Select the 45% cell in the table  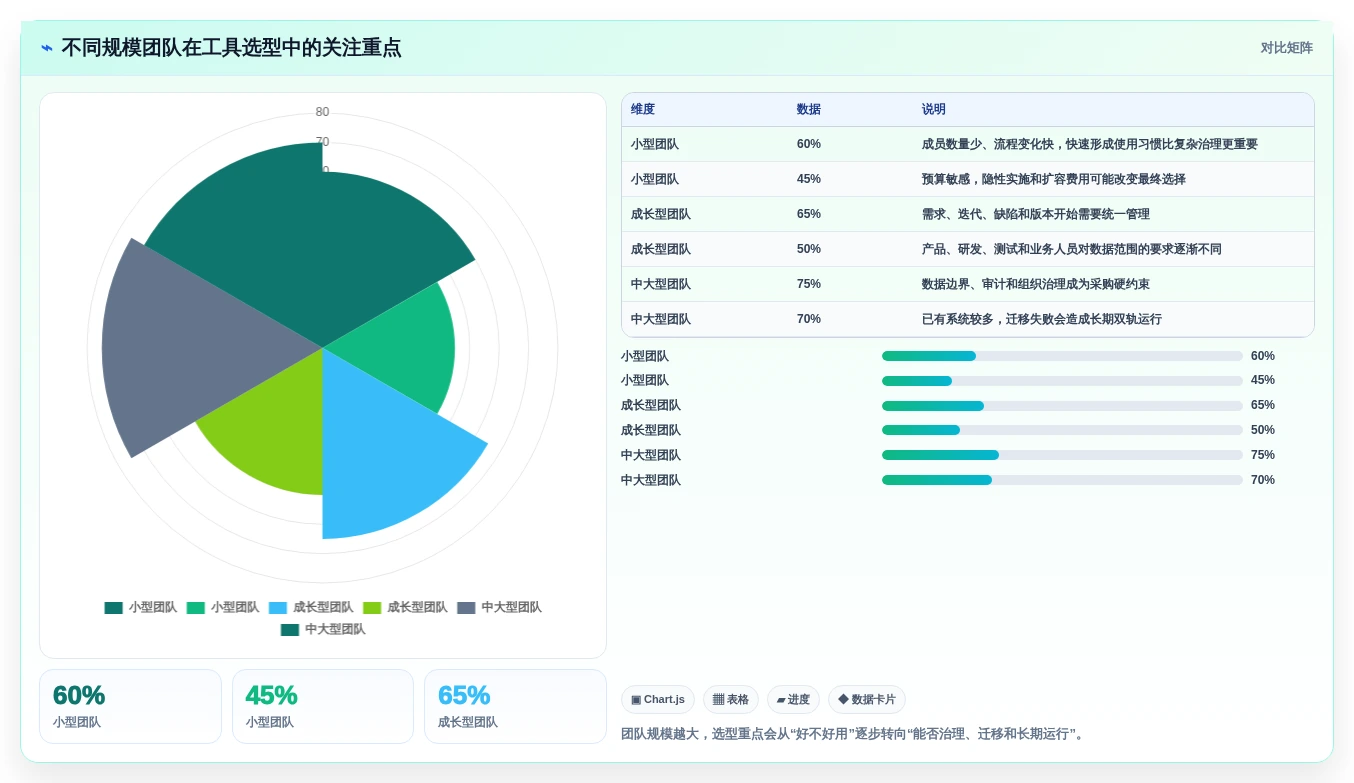pyautogui.click(x=809, y=179)
